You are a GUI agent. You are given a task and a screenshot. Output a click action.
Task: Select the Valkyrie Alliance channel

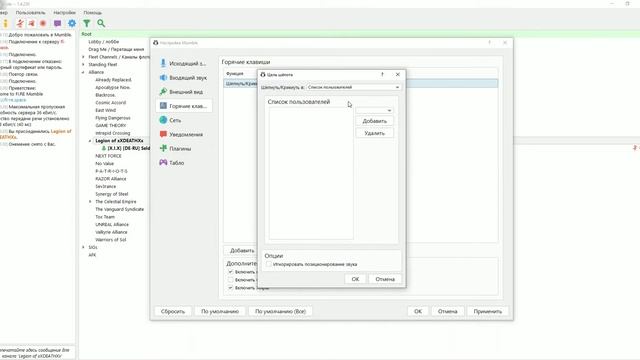[x=111, y=232]
